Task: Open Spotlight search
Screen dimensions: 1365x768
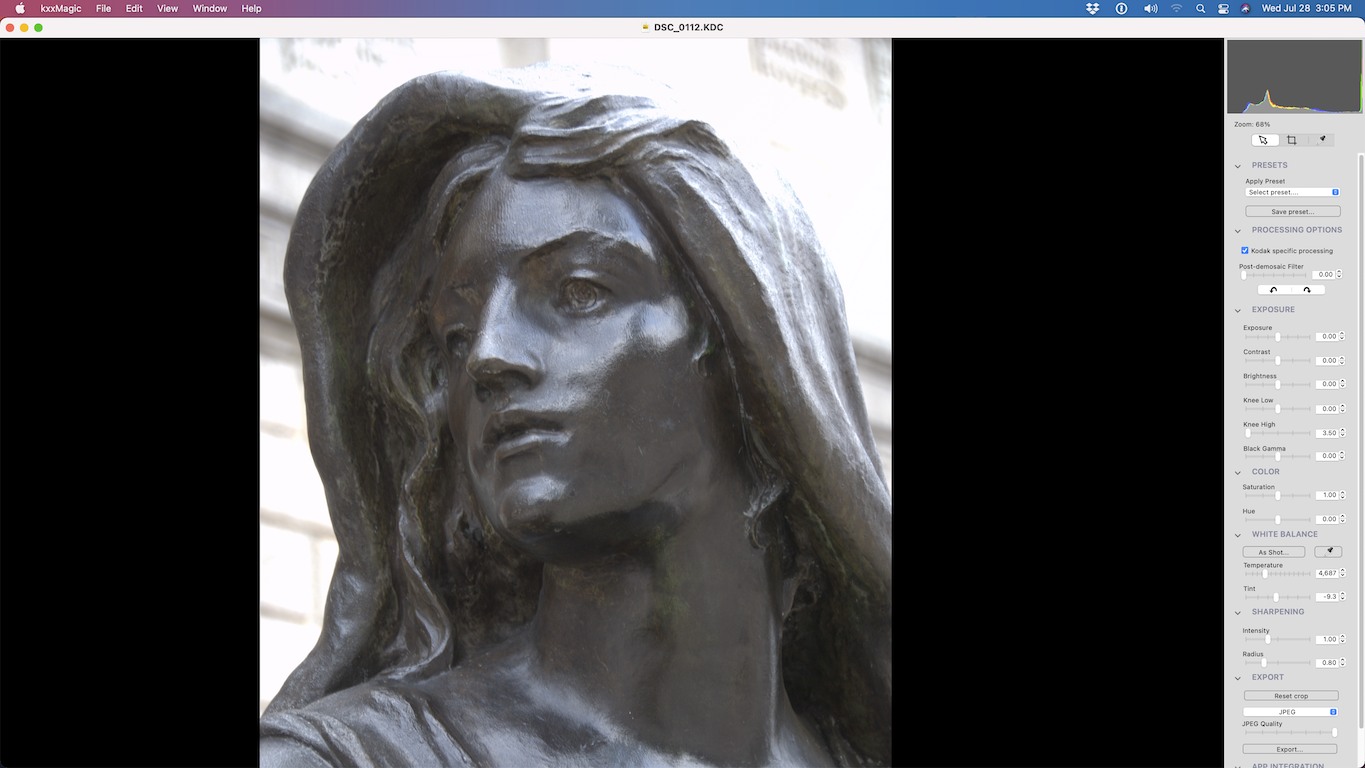Action: point(1201,8)
